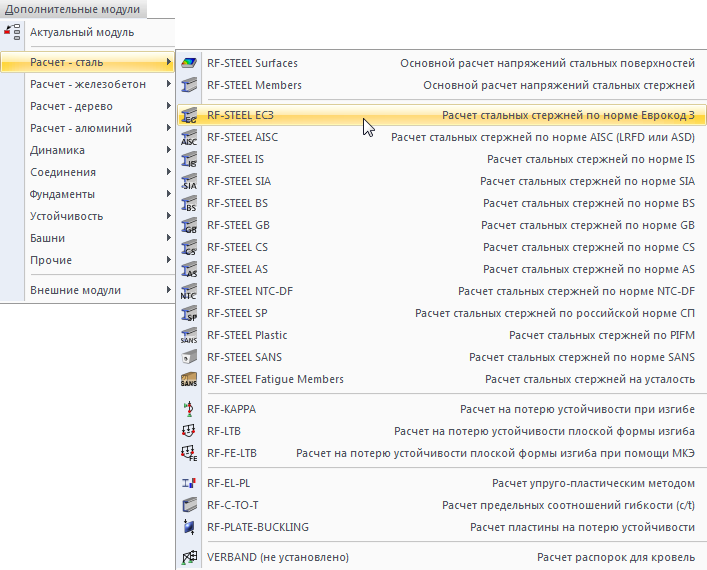
Task: Click the VERBAND module icon
Action: pos(189,558)
